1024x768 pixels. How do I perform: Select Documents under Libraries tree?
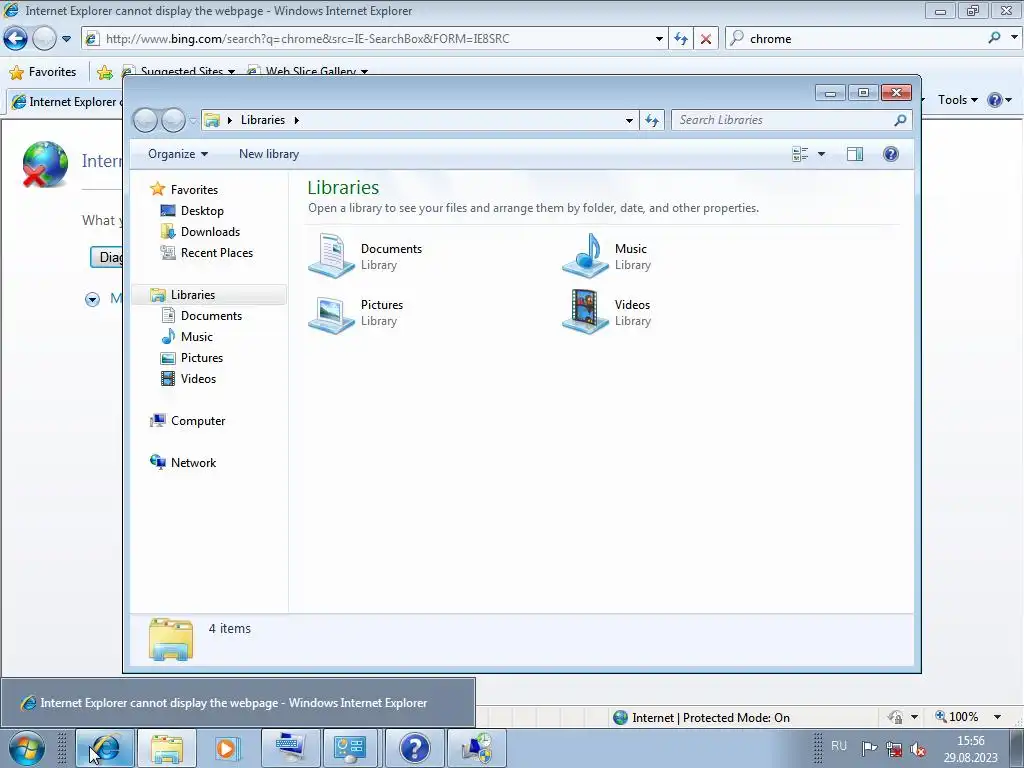coord(211,315)
